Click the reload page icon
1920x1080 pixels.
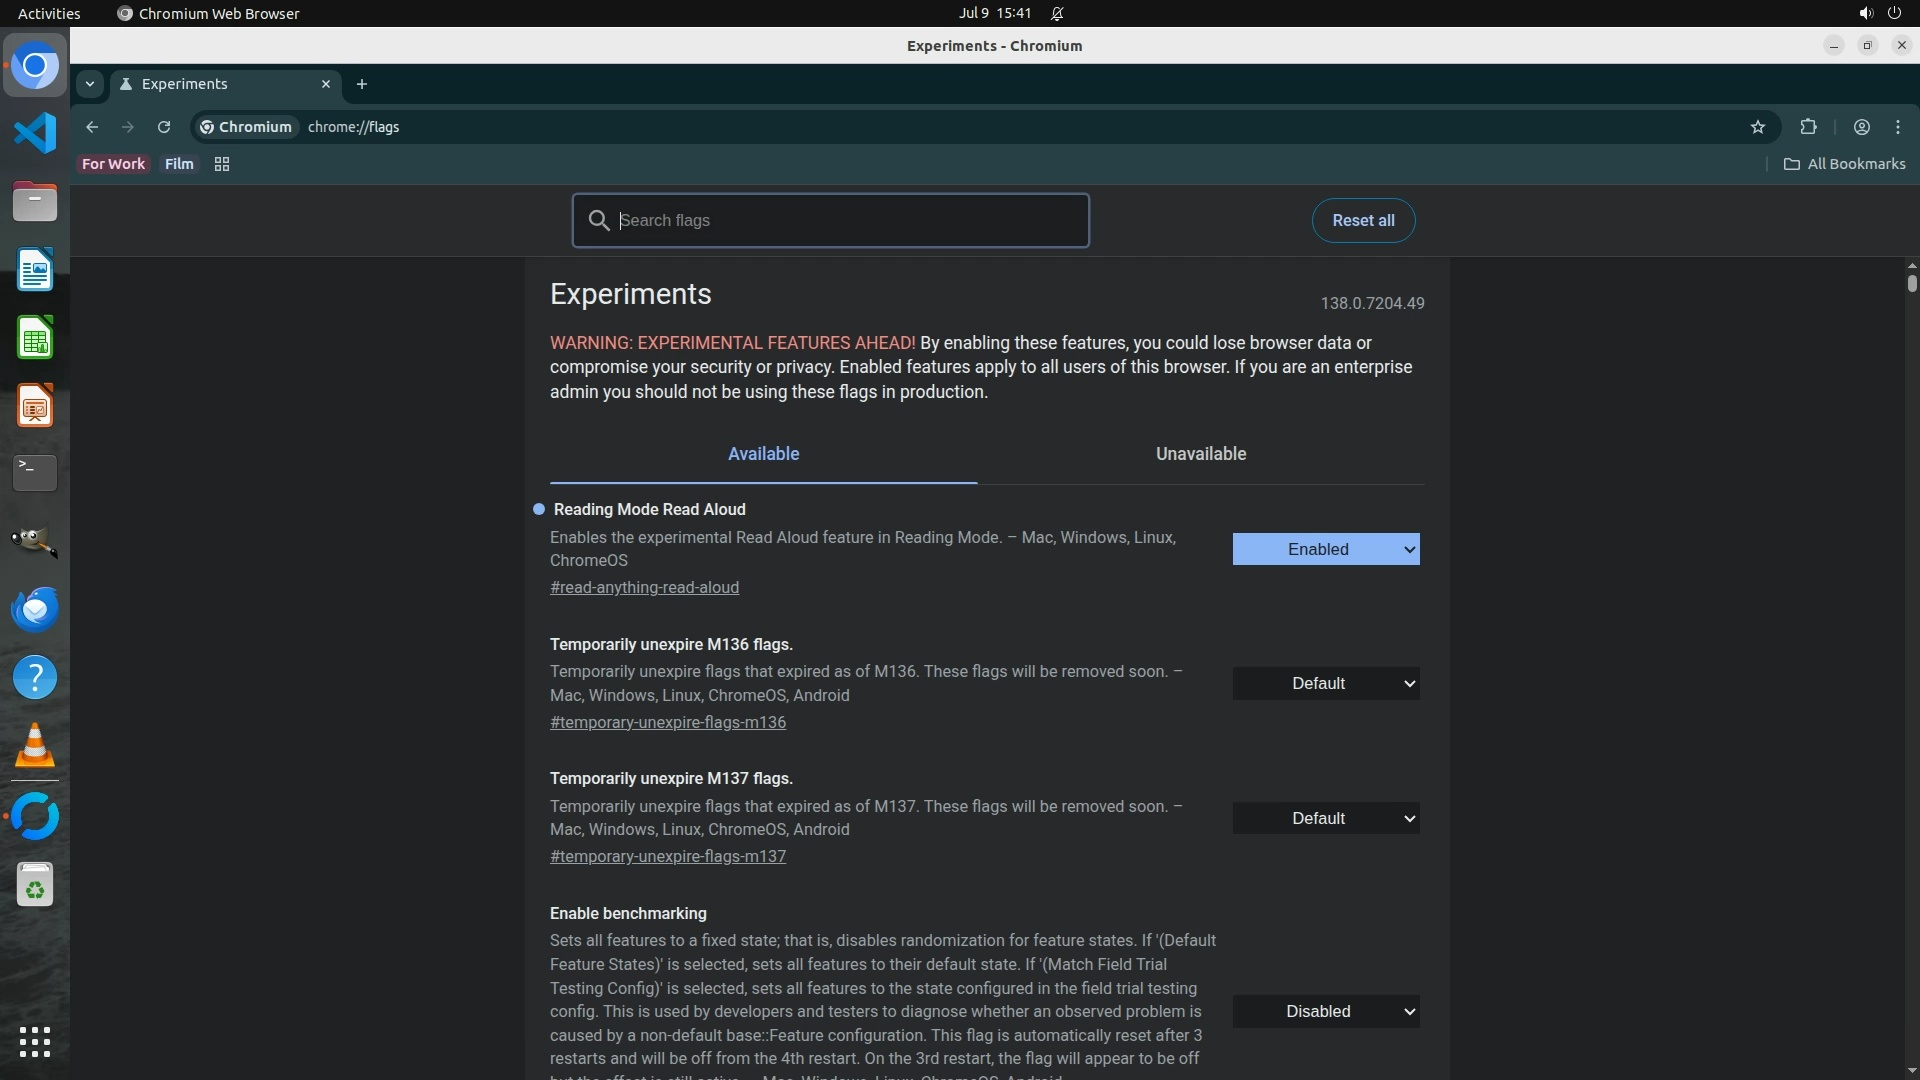coord(164,127)
